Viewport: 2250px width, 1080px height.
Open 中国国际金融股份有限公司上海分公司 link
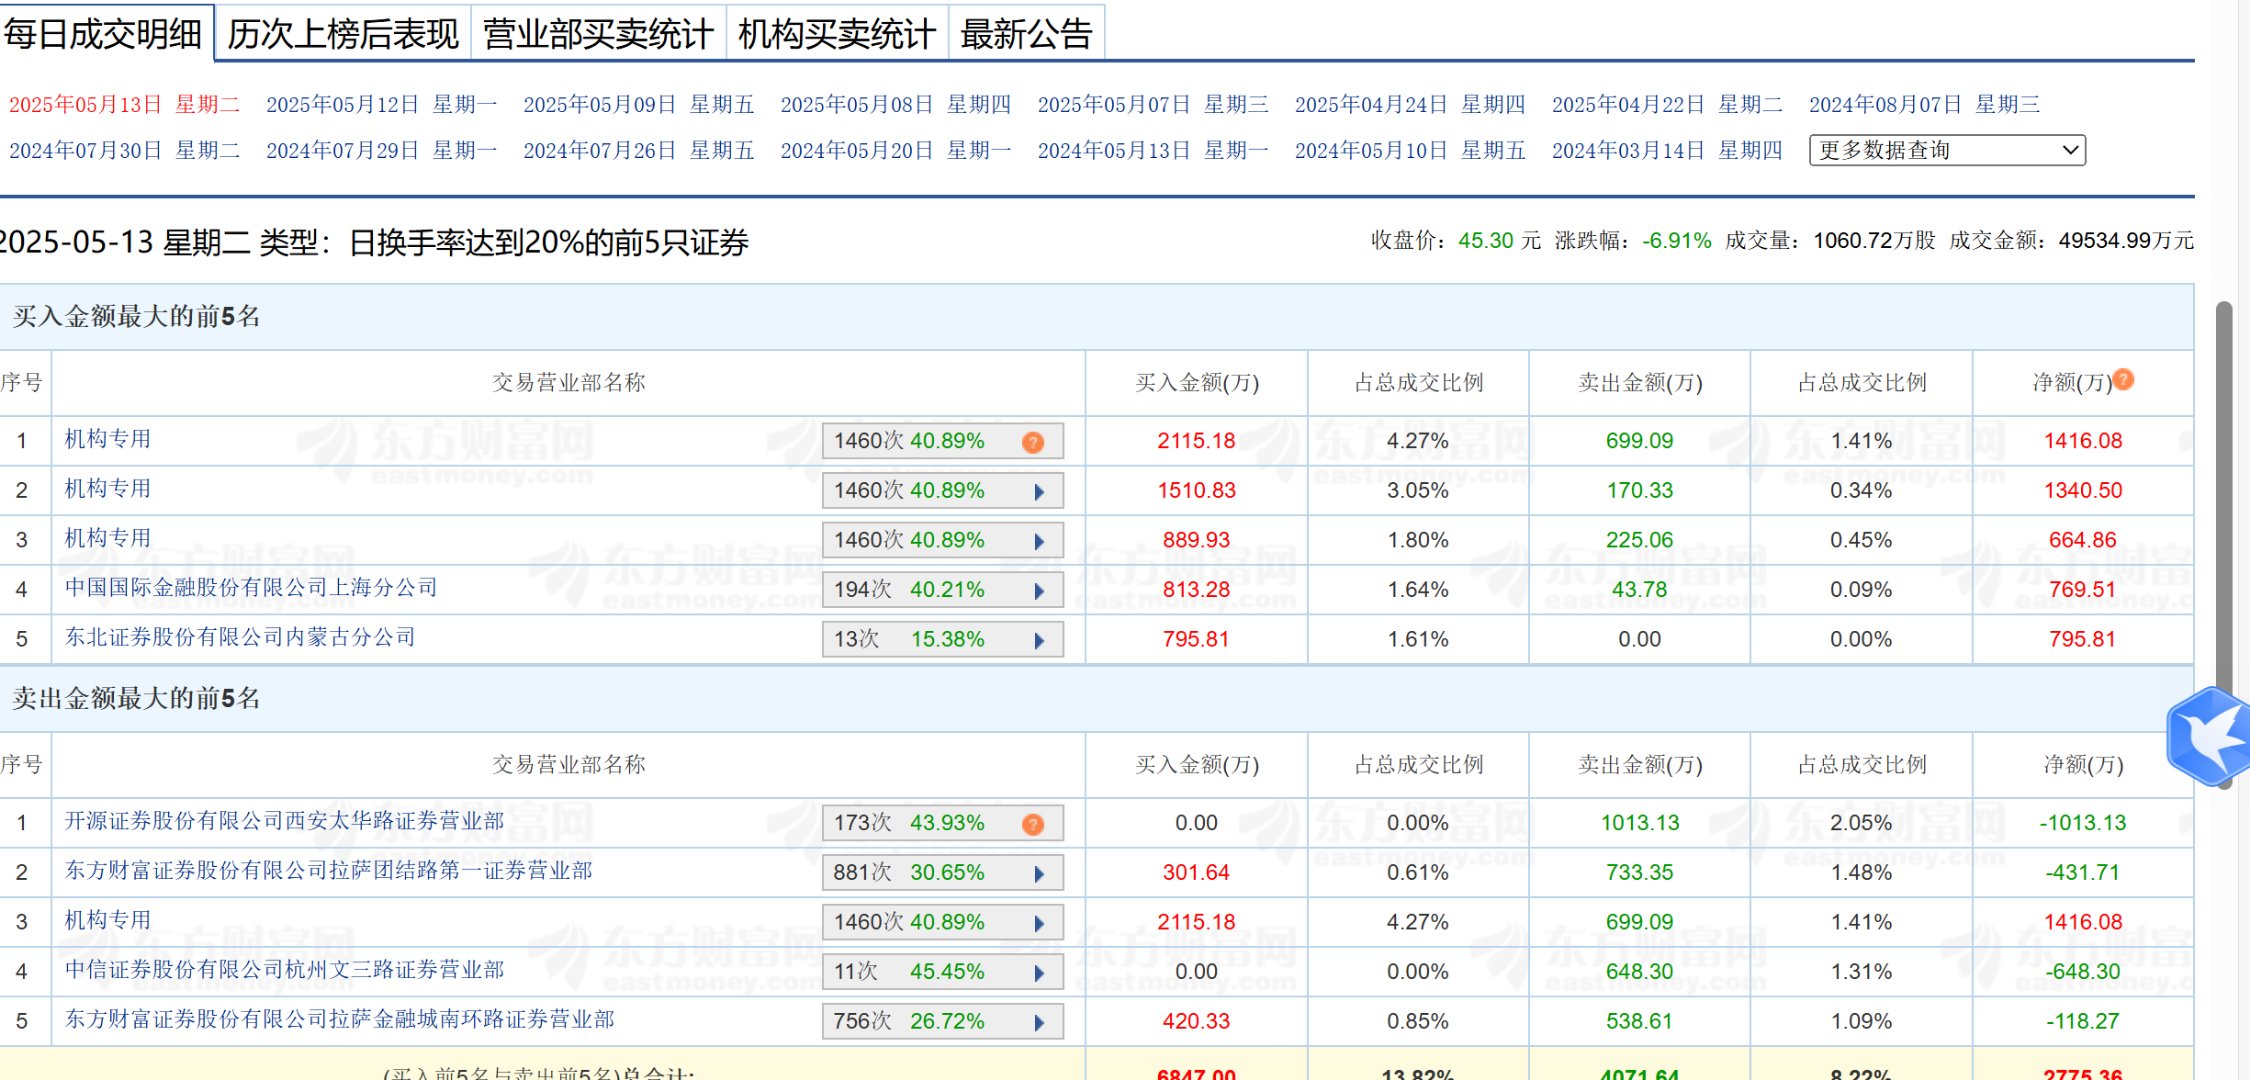click(247, 589)
